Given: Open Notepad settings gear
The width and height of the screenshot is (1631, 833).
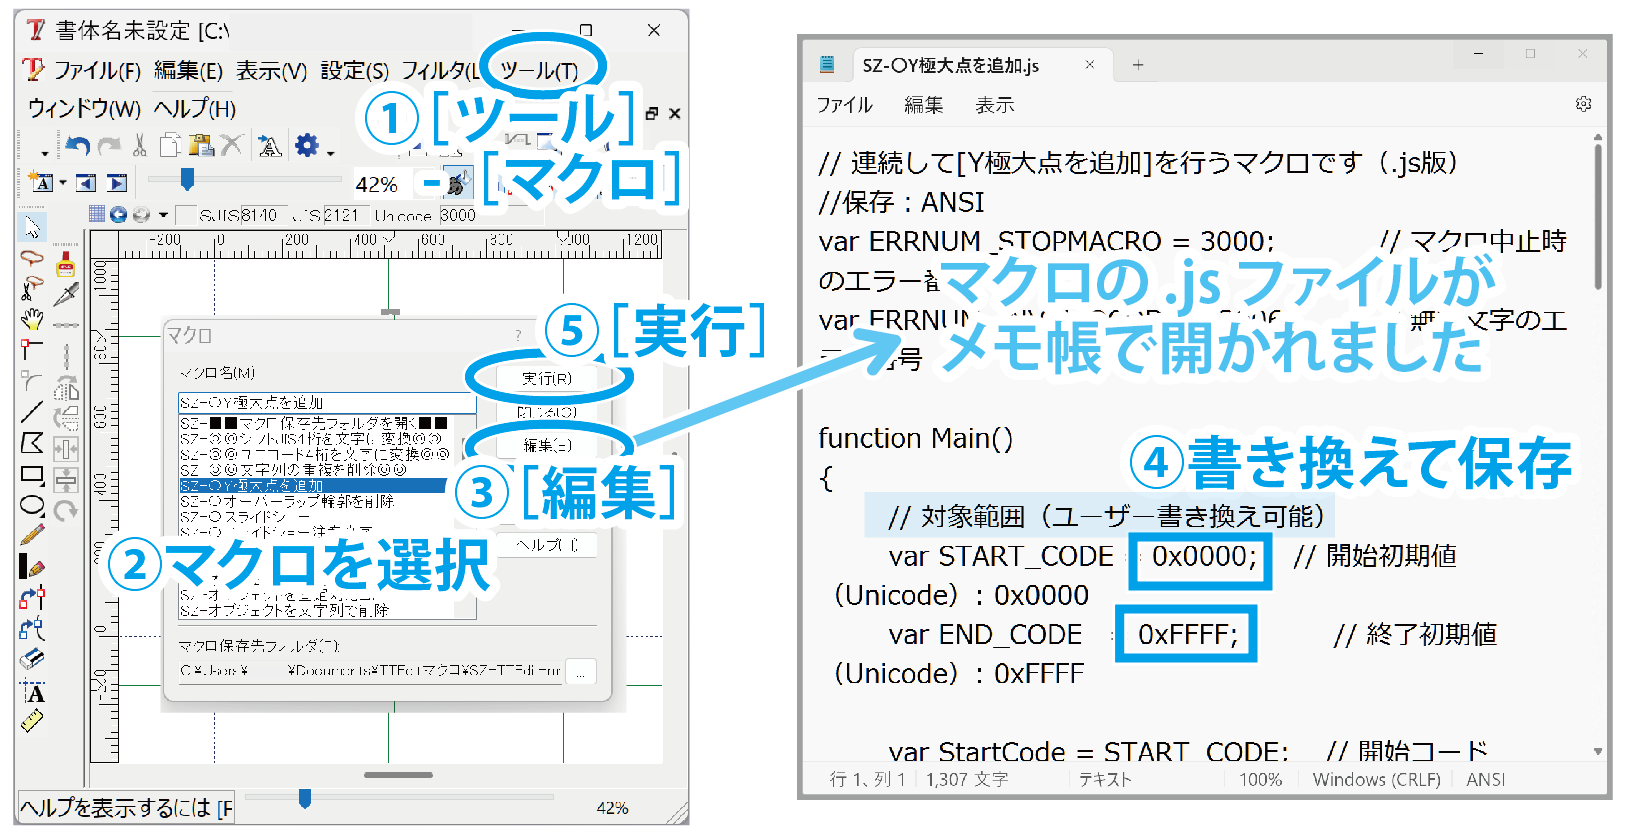Looking at the screenshot, I should click(x=1583, y=104).
